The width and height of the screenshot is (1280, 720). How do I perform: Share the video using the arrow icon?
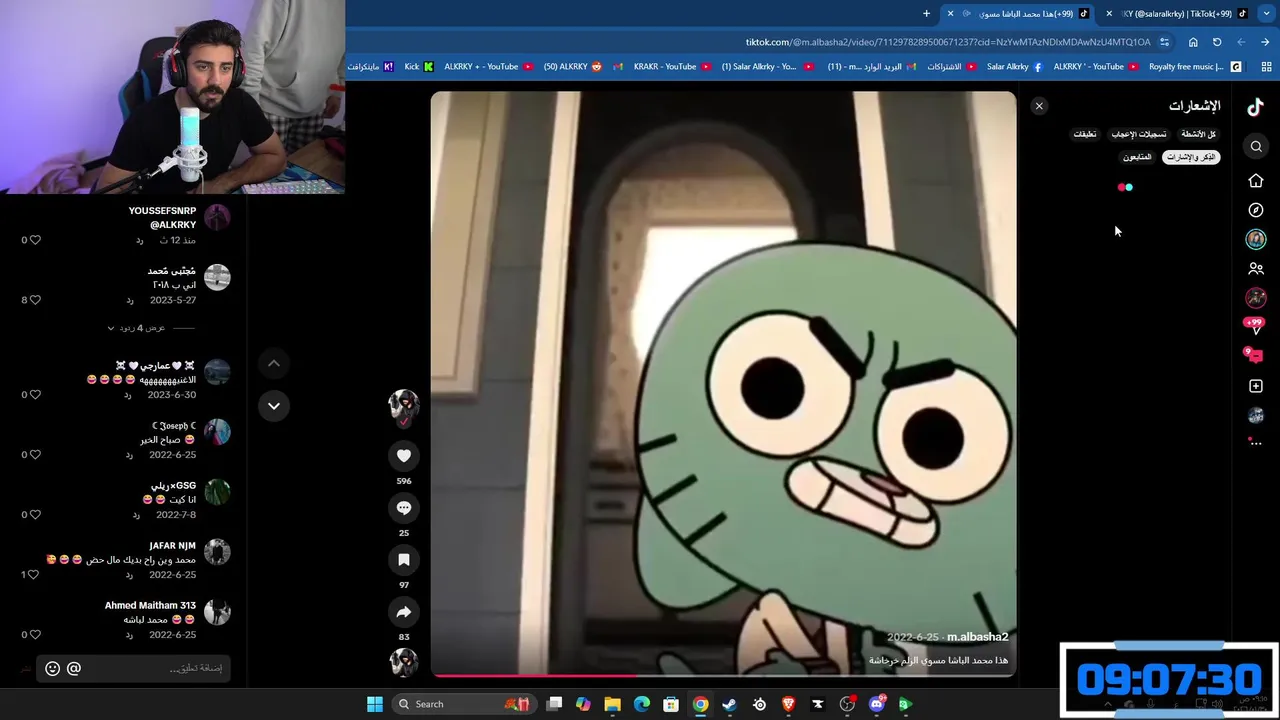[404, 612]
